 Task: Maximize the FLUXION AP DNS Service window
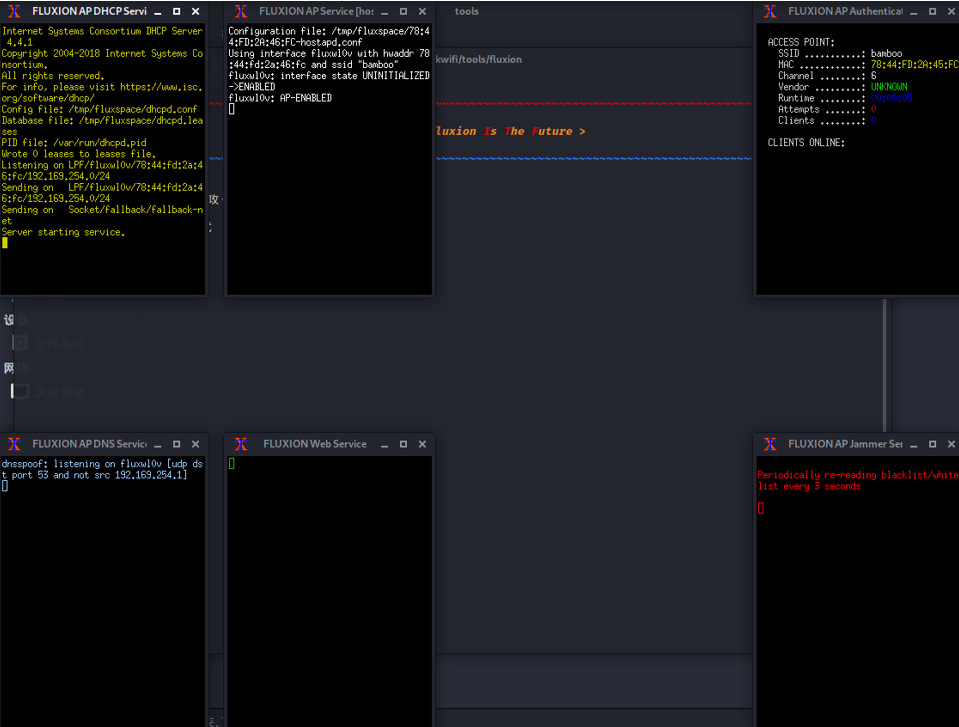(x=177, y=444)
